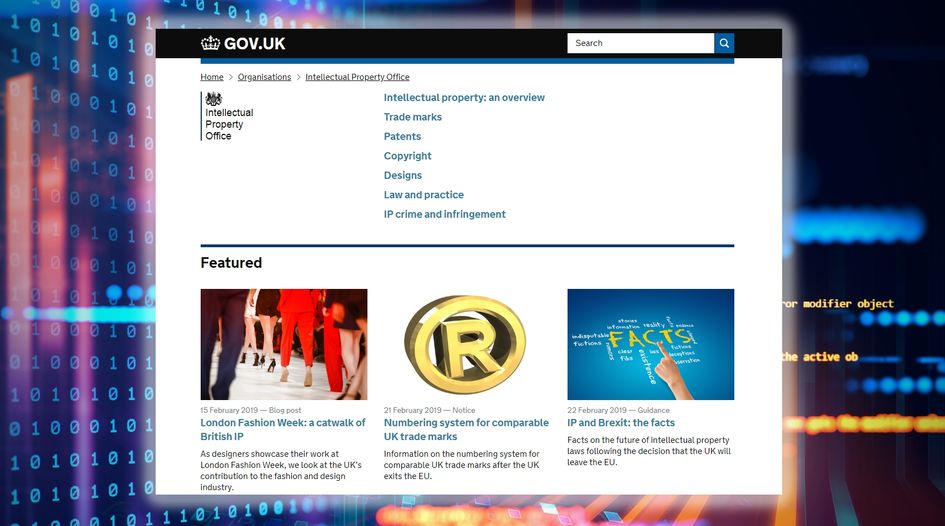Open 'IP and Brexit: the facts' link
The height and width of the screenshot is (526, 945).
tap(621, 423)
